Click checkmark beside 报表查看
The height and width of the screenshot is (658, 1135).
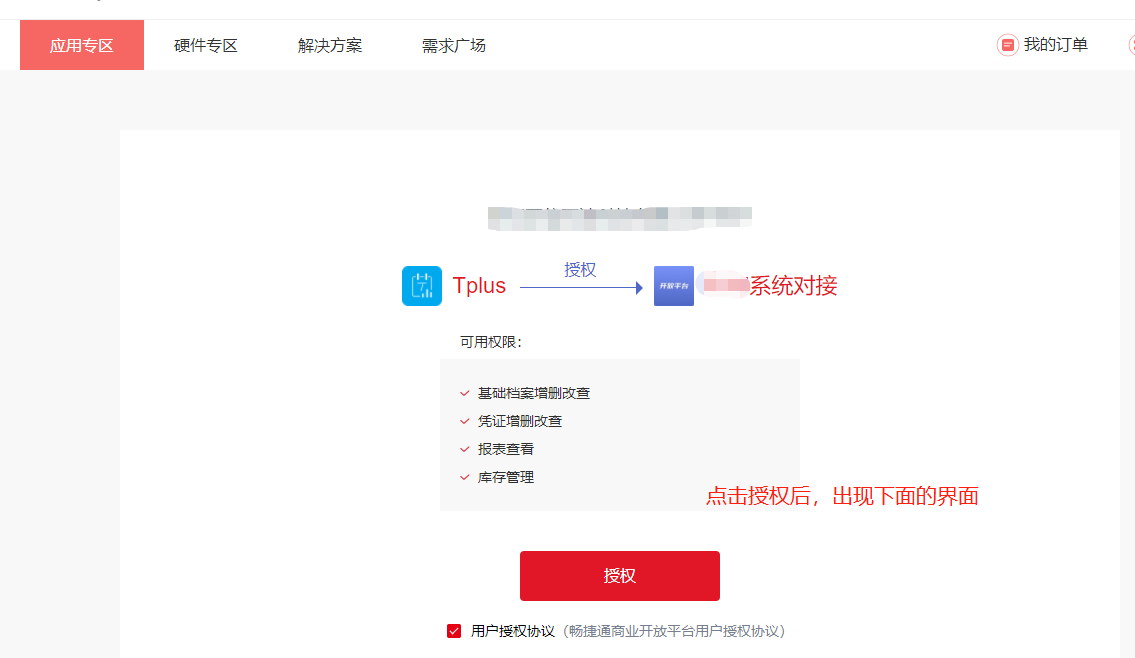(465, 450)
